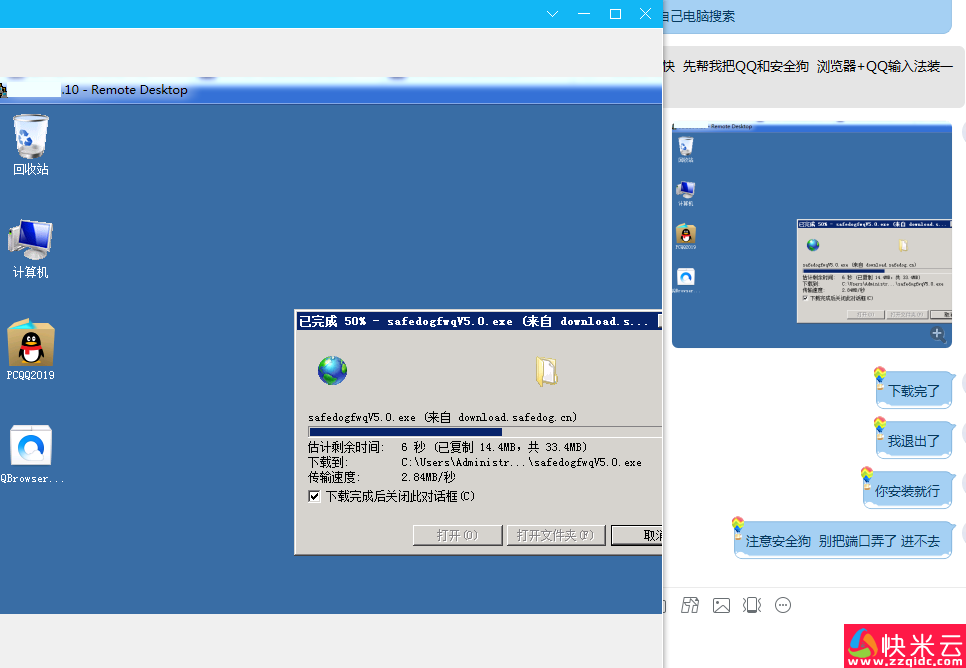This screenshot has width=966, height=668.
Task: Click the file name line with download.safedog.cn
Action: (x=442, y=417)
